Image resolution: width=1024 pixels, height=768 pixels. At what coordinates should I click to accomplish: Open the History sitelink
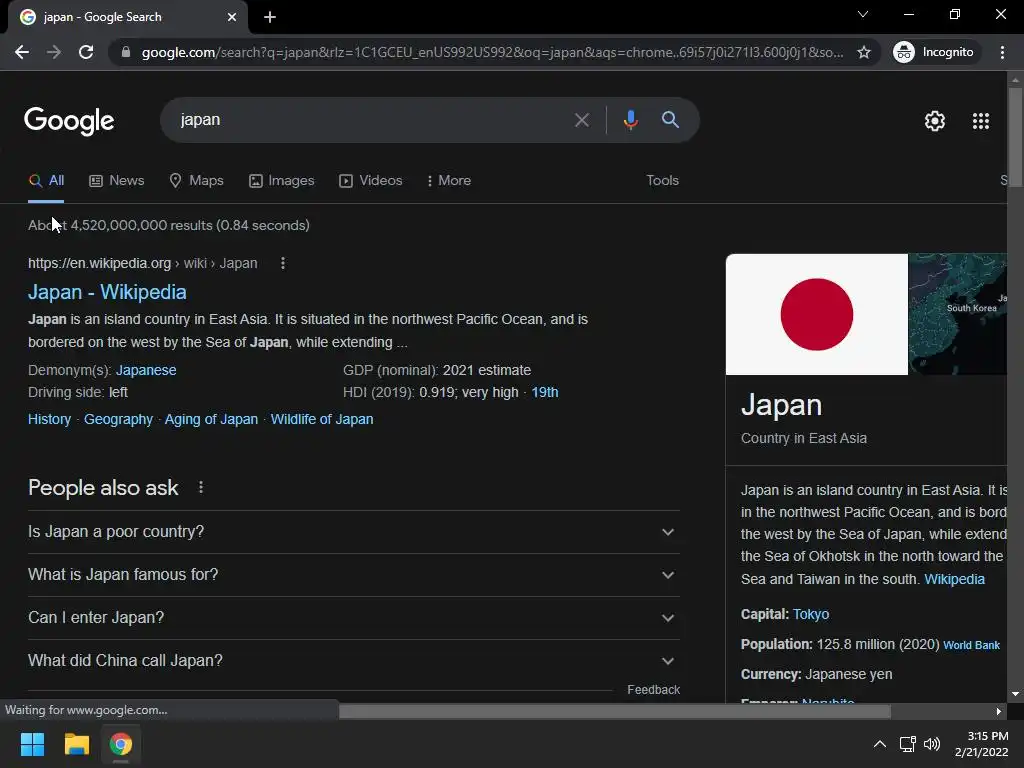50,419
